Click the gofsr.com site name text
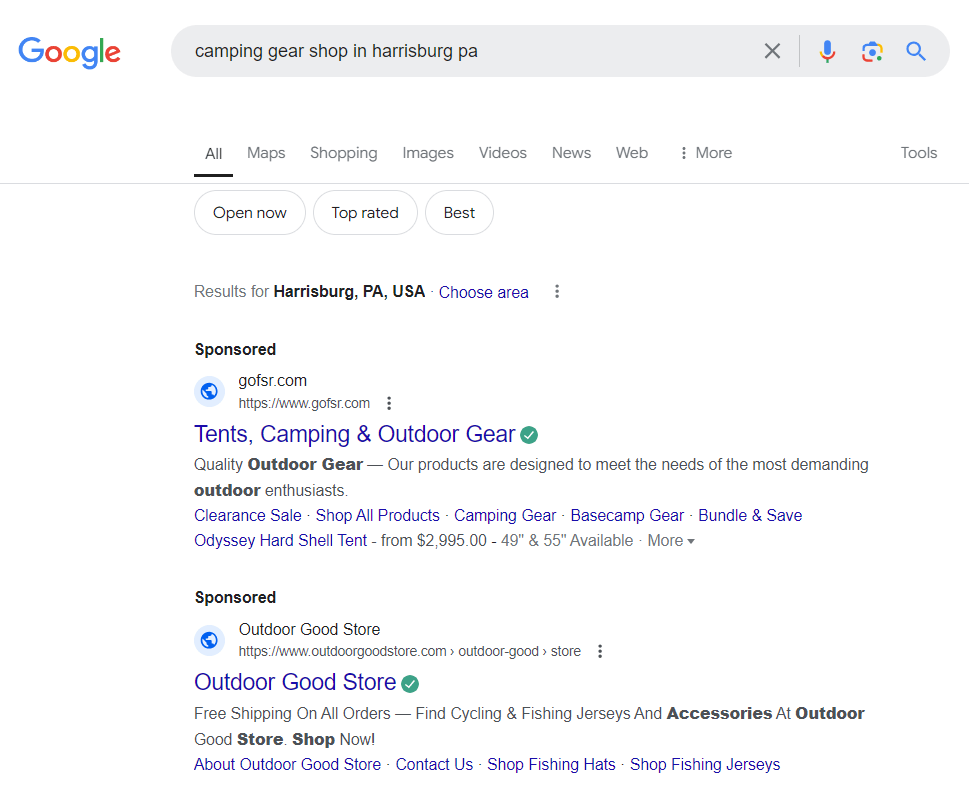 [x=273, y=381]
